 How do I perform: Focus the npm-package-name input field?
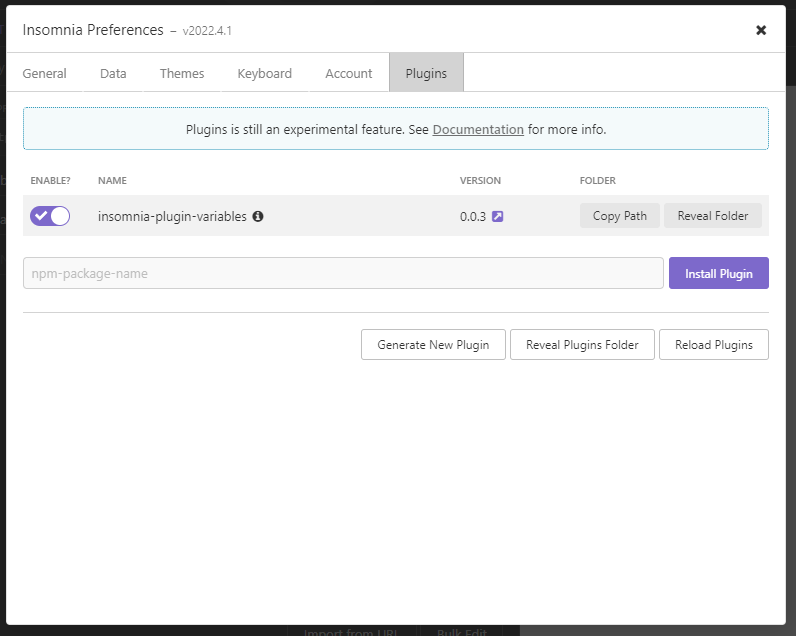point(343,273)
